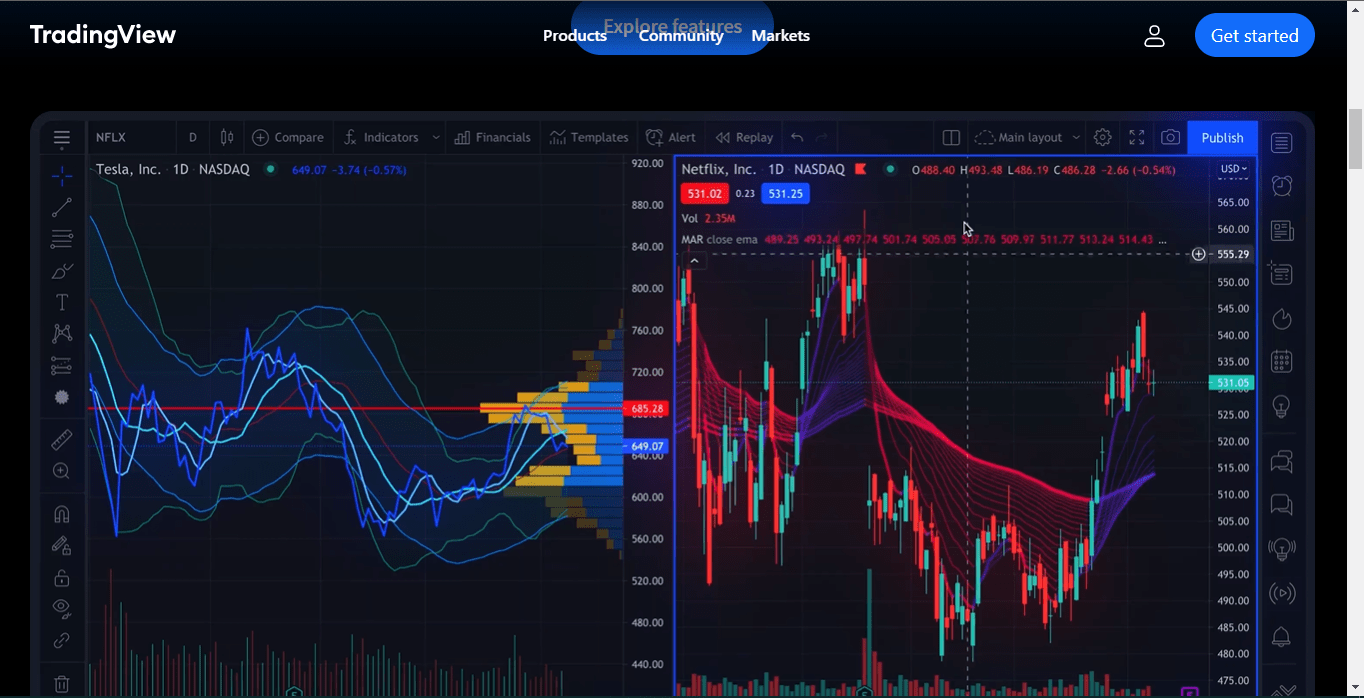Open the economic Calendar panel
This screenshot has height=699, width=1365.
pos(1282,362)
